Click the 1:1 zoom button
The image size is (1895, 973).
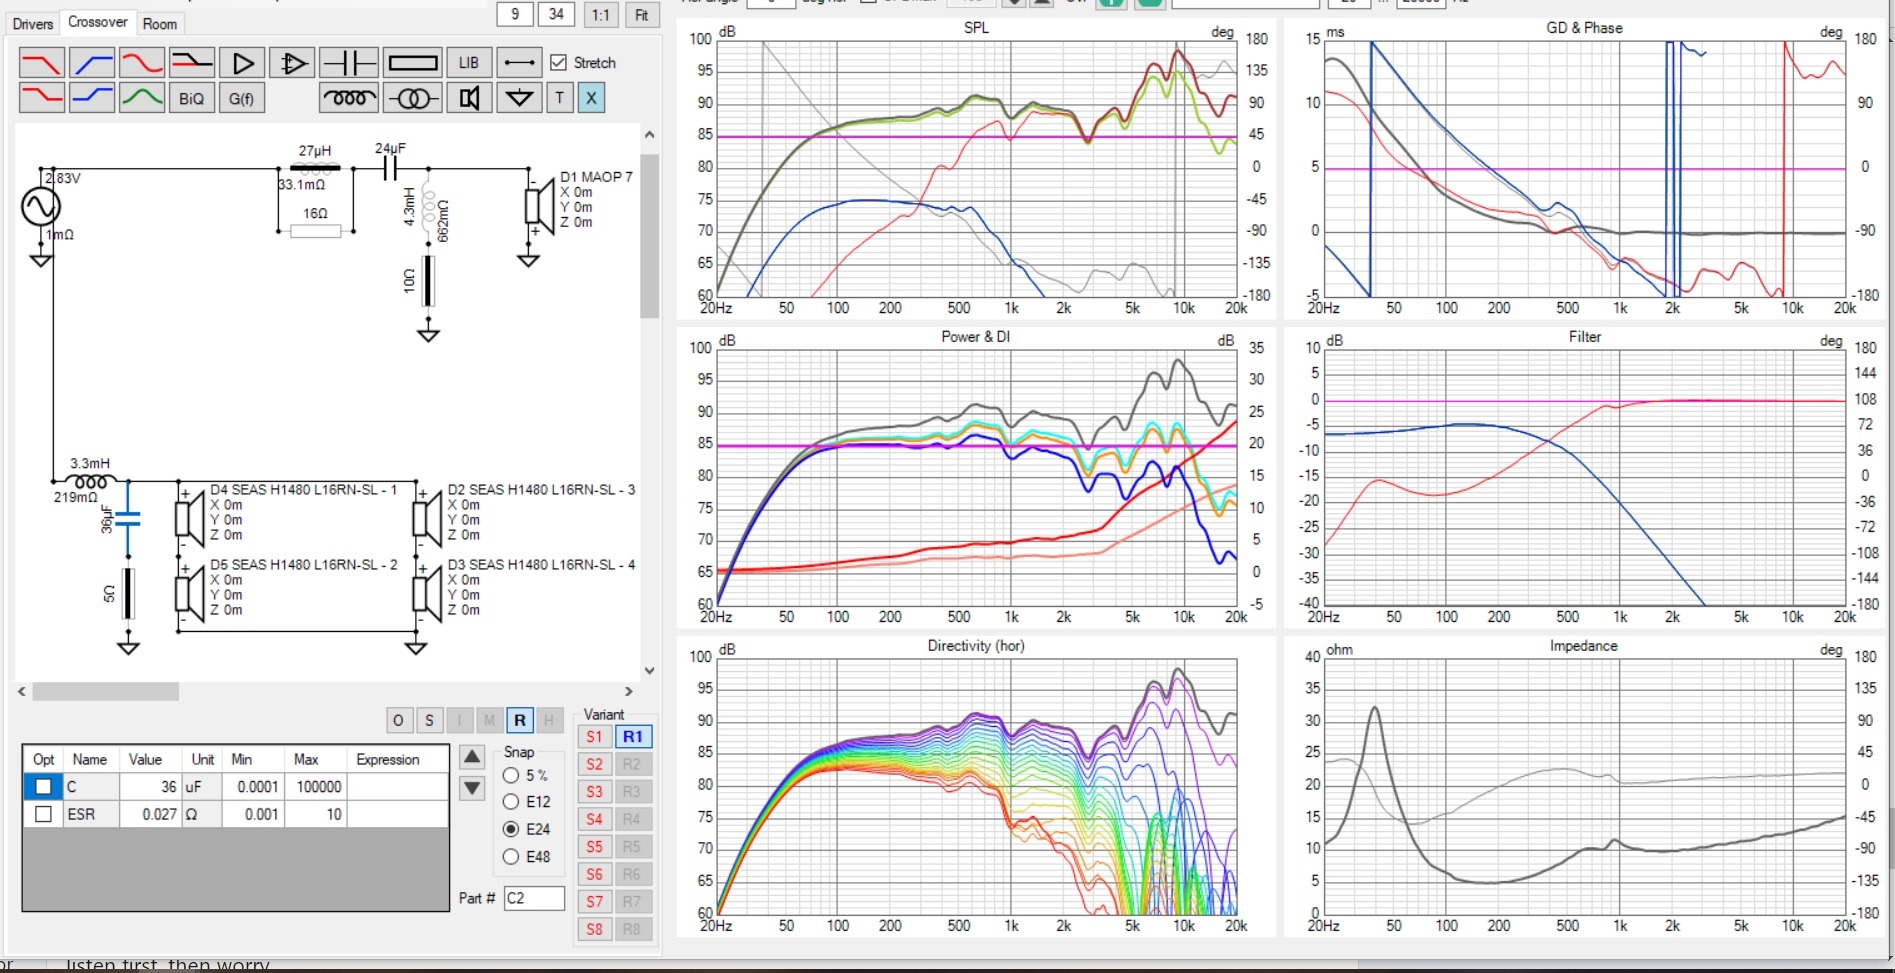tap(600, 15)
